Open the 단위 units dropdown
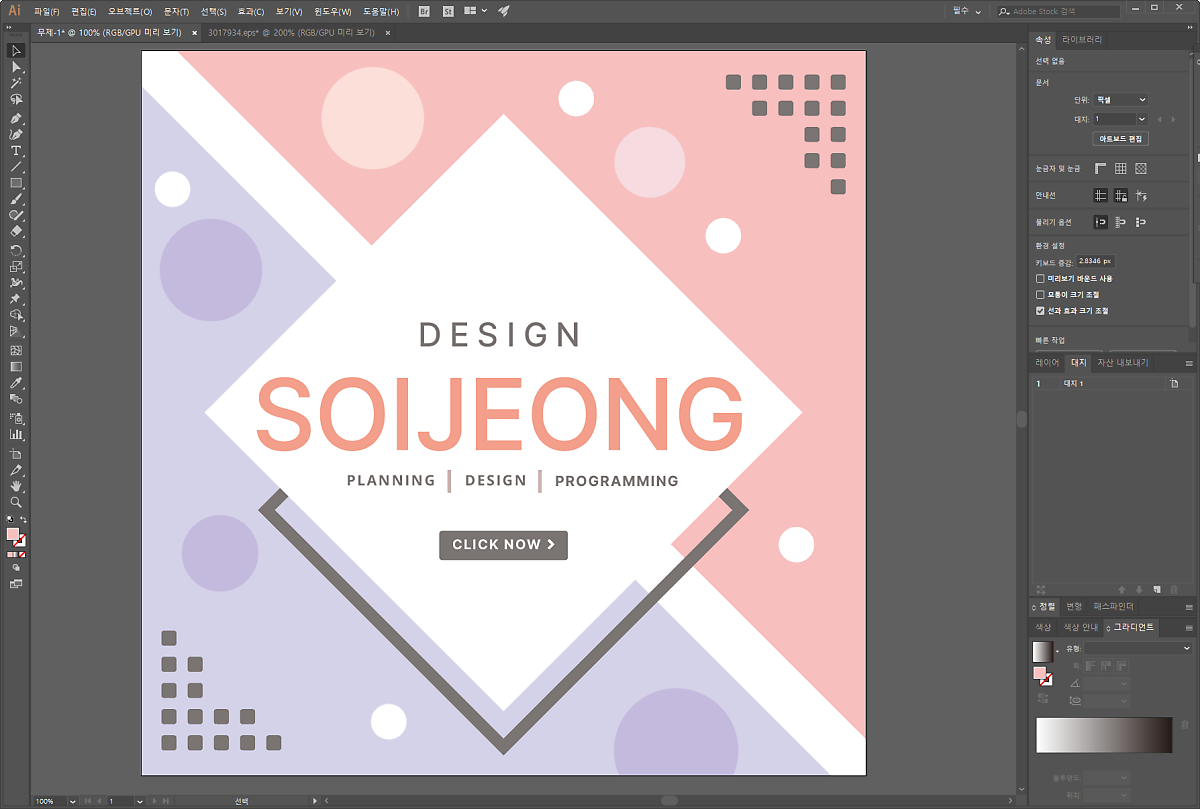1200x809 pixels. click(1120, 100)
